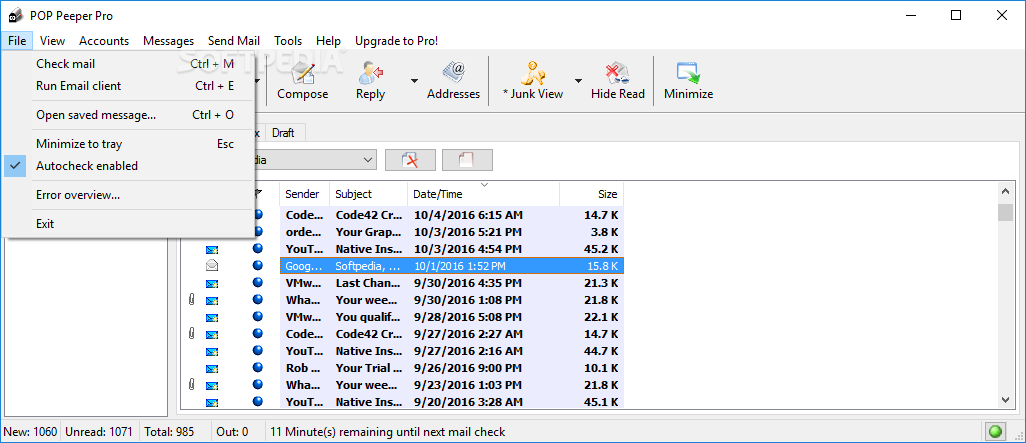Click the envelope icon on the 9/30/2016 4:35 PM row
1026x443 pixels.
pos(211,283)
